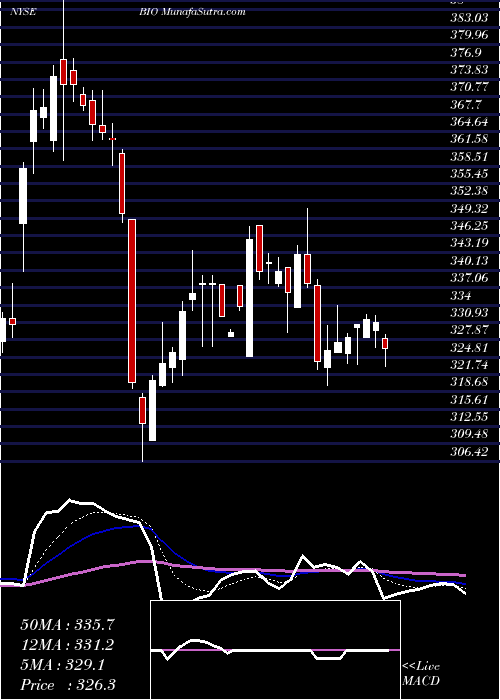Image resolution: width=500 pixels, height=700 pixels.
Task: Click the red candle at the chart's peak near 376
Action: [x=63, y=71]
